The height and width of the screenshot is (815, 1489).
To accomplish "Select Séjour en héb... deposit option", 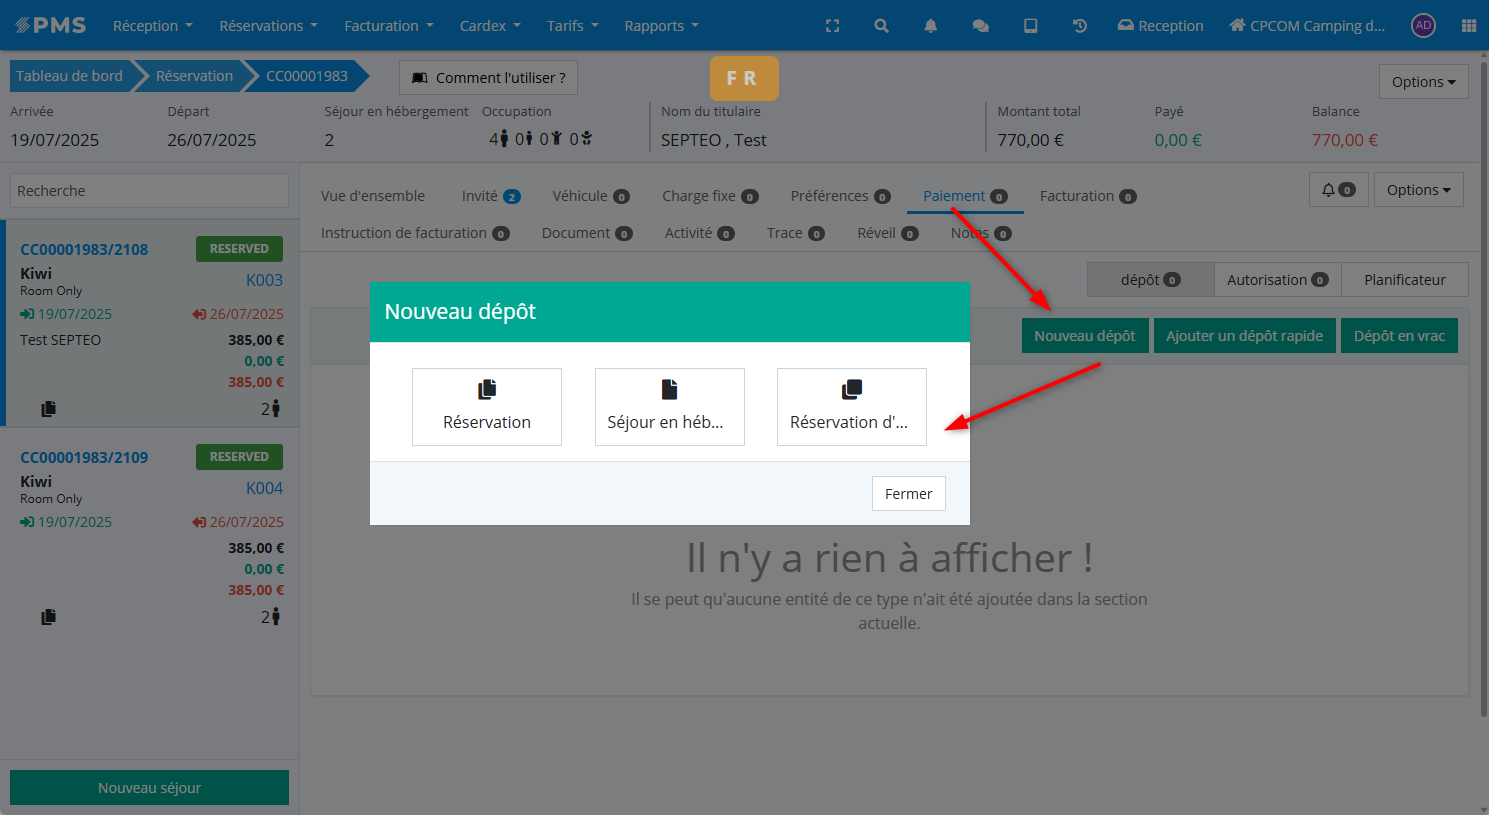I will pyautogui.click(x=669, y=407).
